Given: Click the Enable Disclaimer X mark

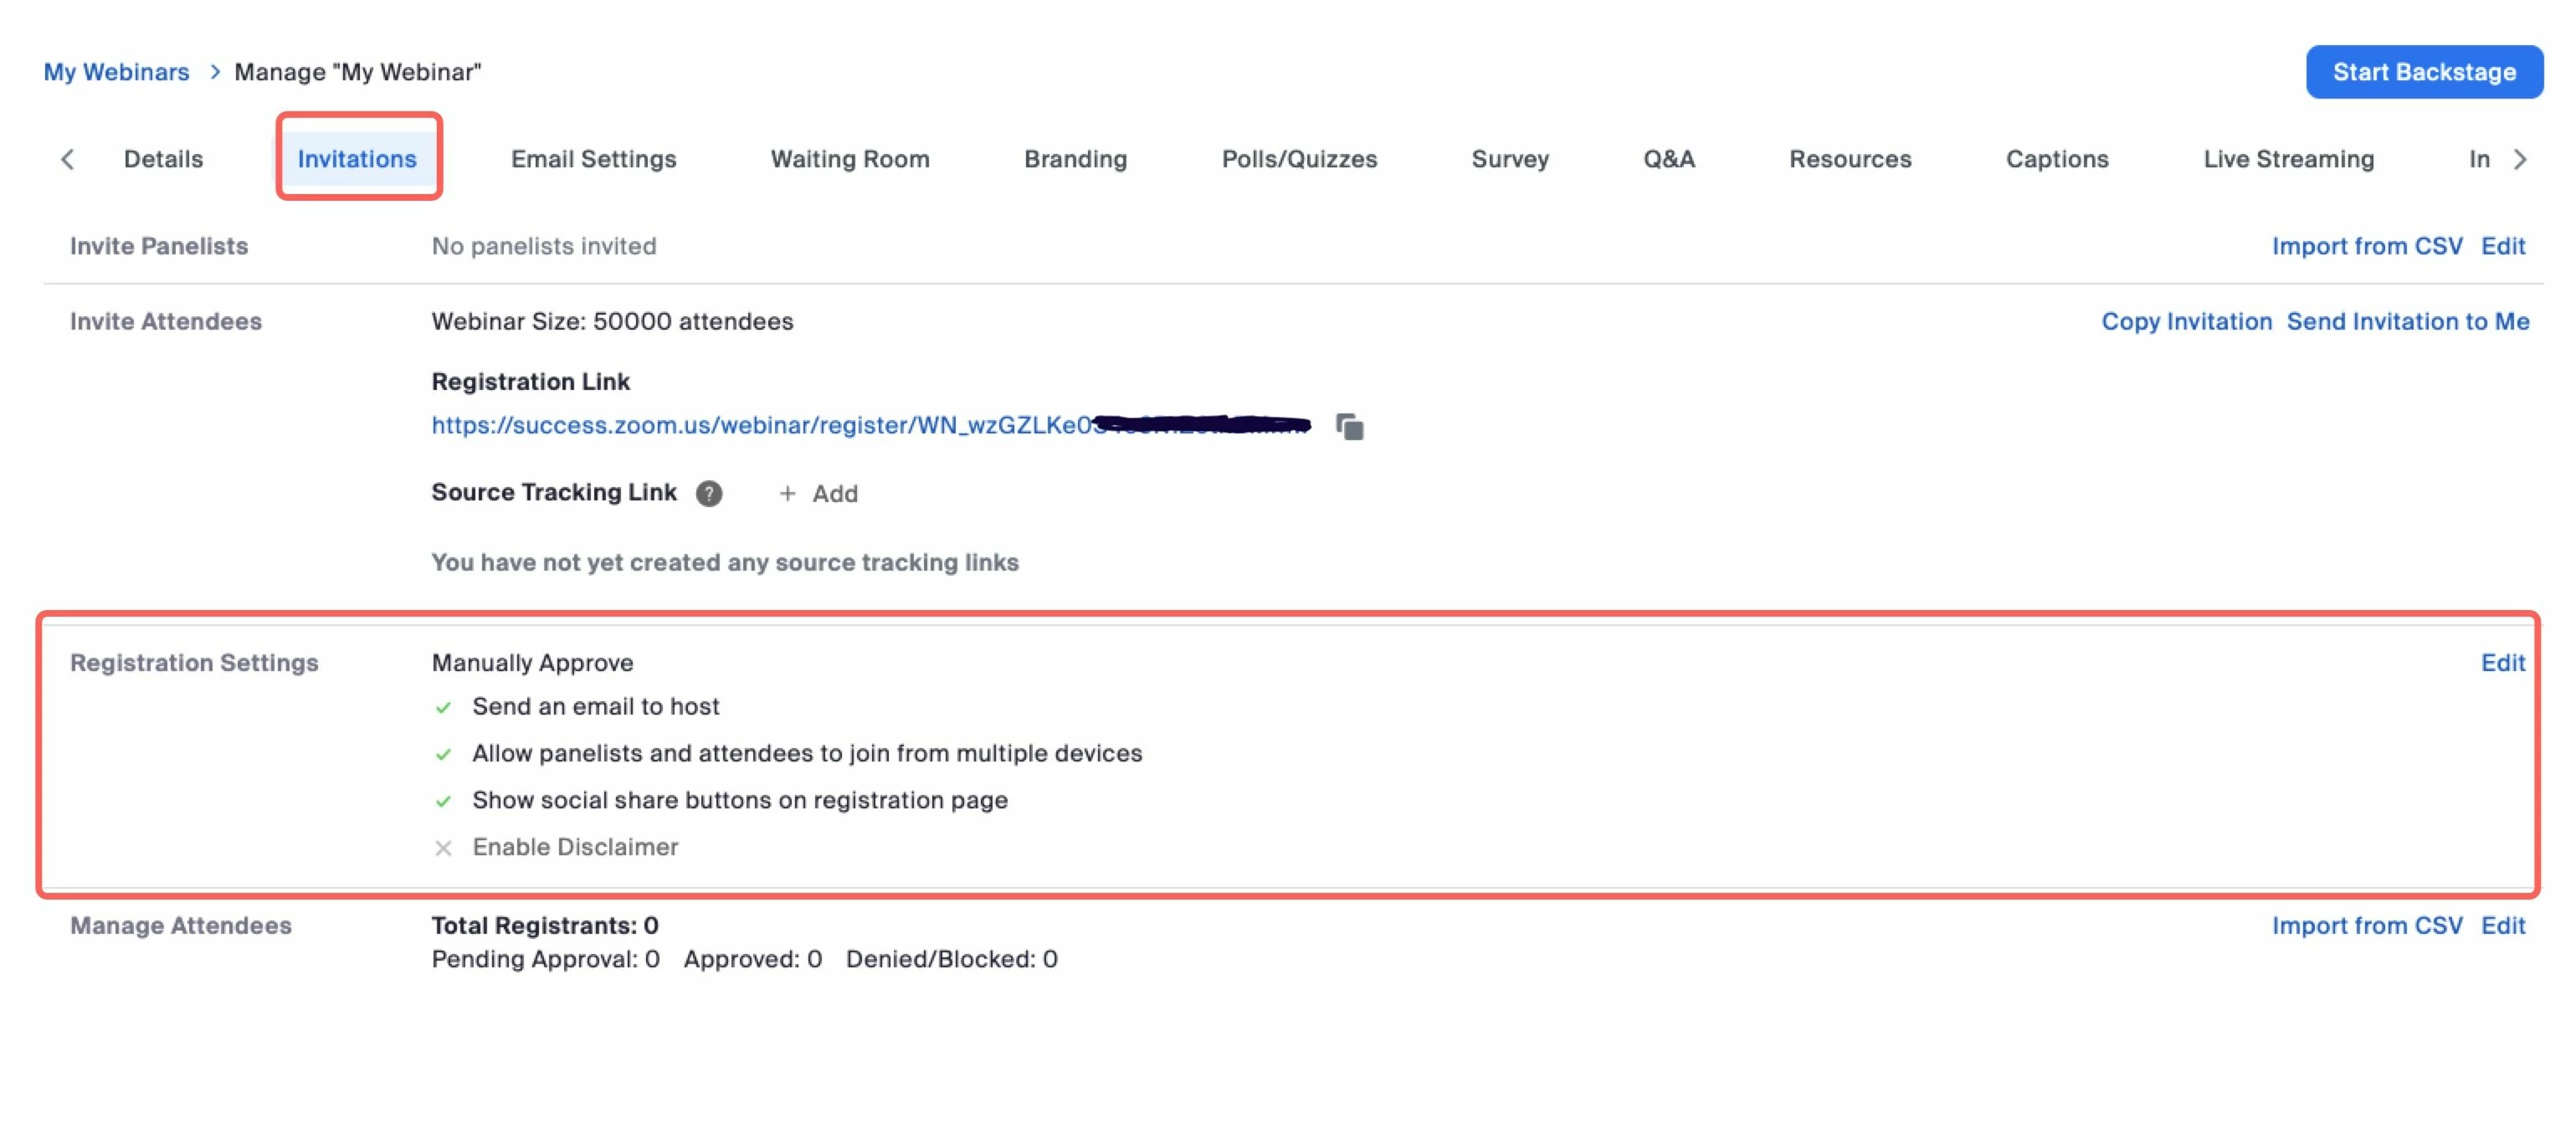Looking at the screenshot, I should (443, 848).
